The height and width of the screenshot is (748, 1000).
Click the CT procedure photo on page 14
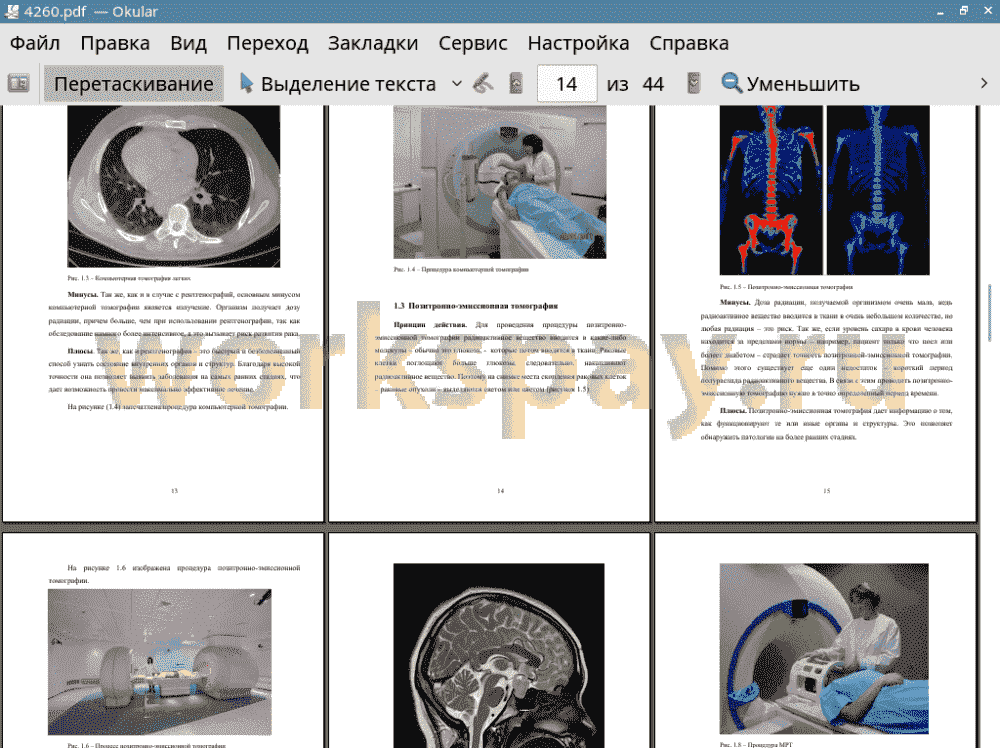pos(500,182)
